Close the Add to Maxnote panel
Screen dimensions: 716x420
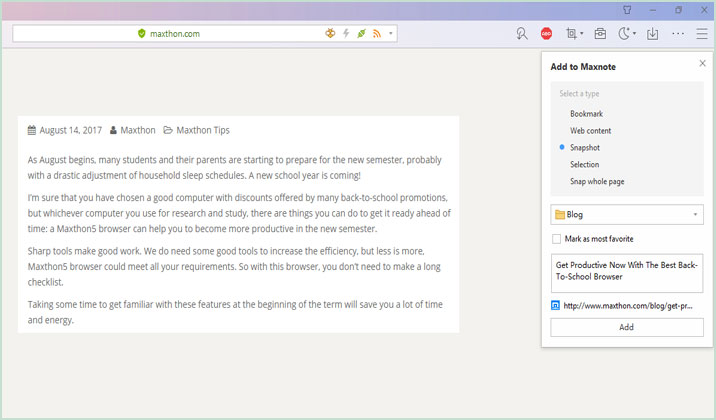coord(702,63)
